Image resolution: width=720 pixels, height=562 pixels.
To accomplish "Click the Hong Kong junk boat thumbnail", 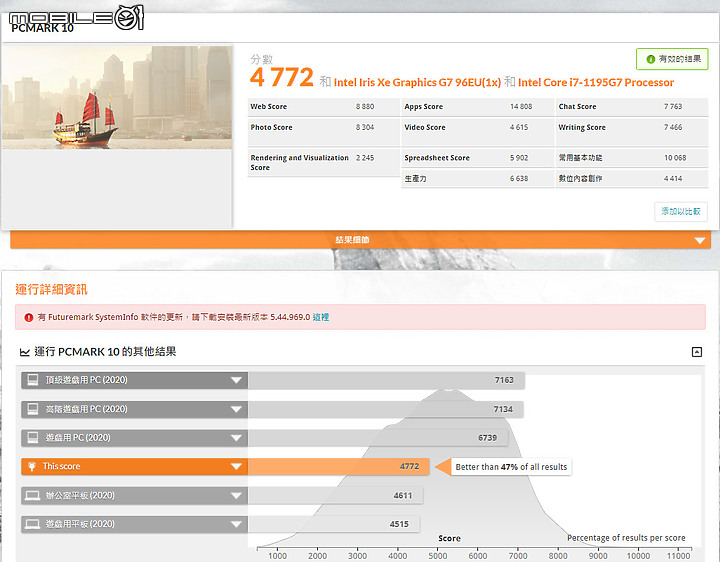I will coord(117,97).
